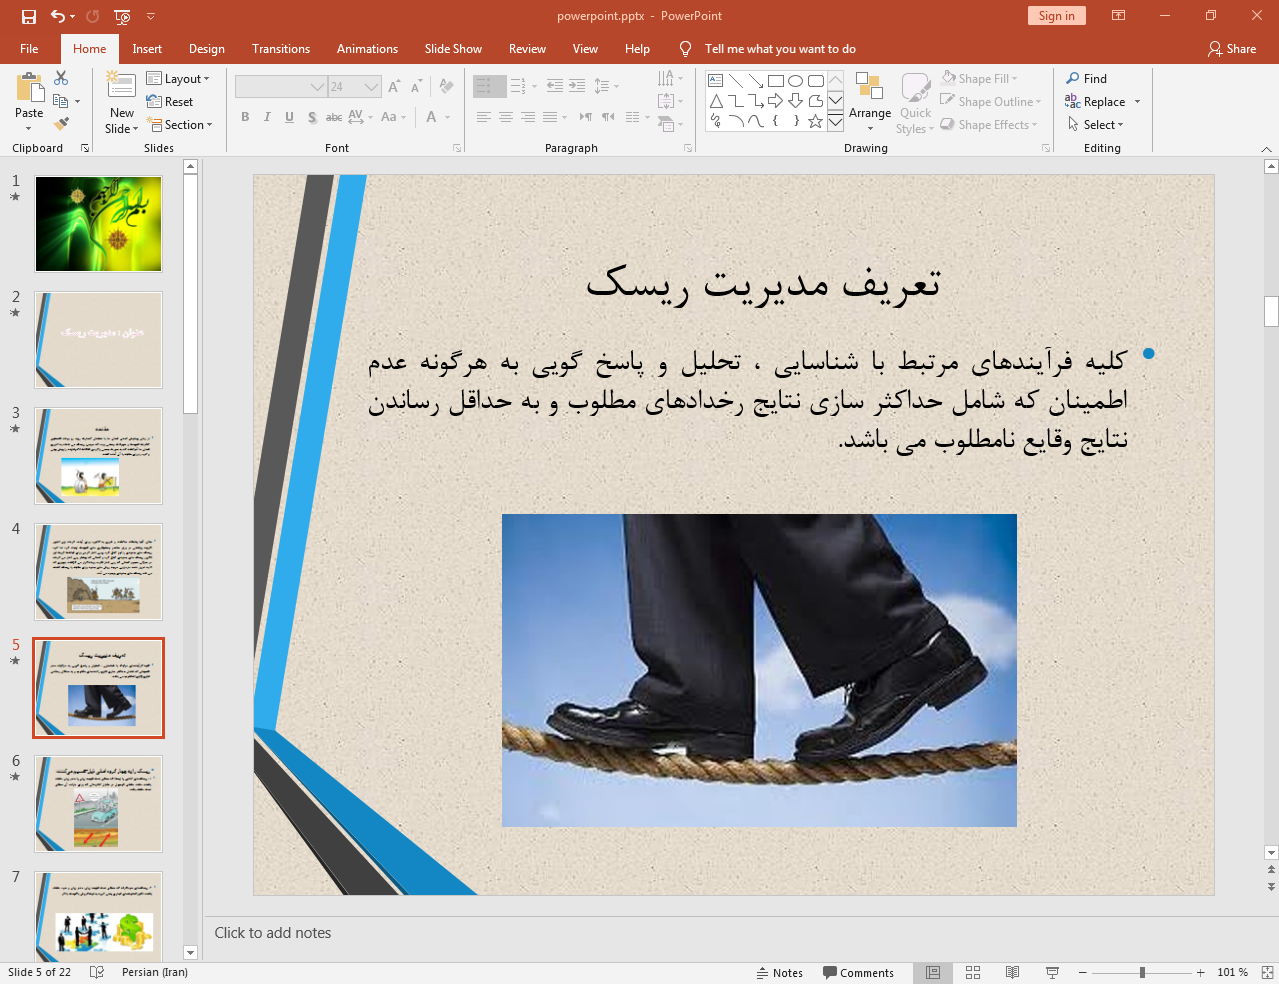The image size is (1279, 984).
Task: Click the Find magnifier button
Action: click(1086, 78)
